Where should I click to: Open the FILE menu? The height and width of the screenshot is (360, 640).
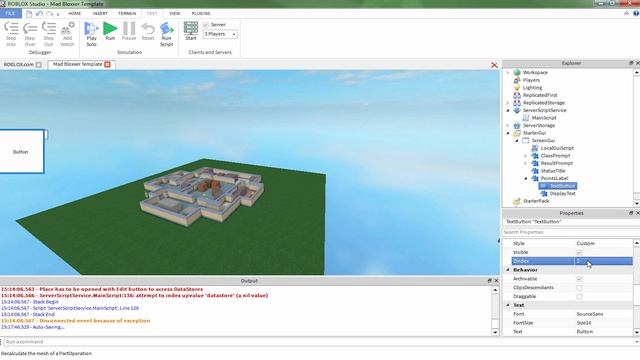point(10,13)
